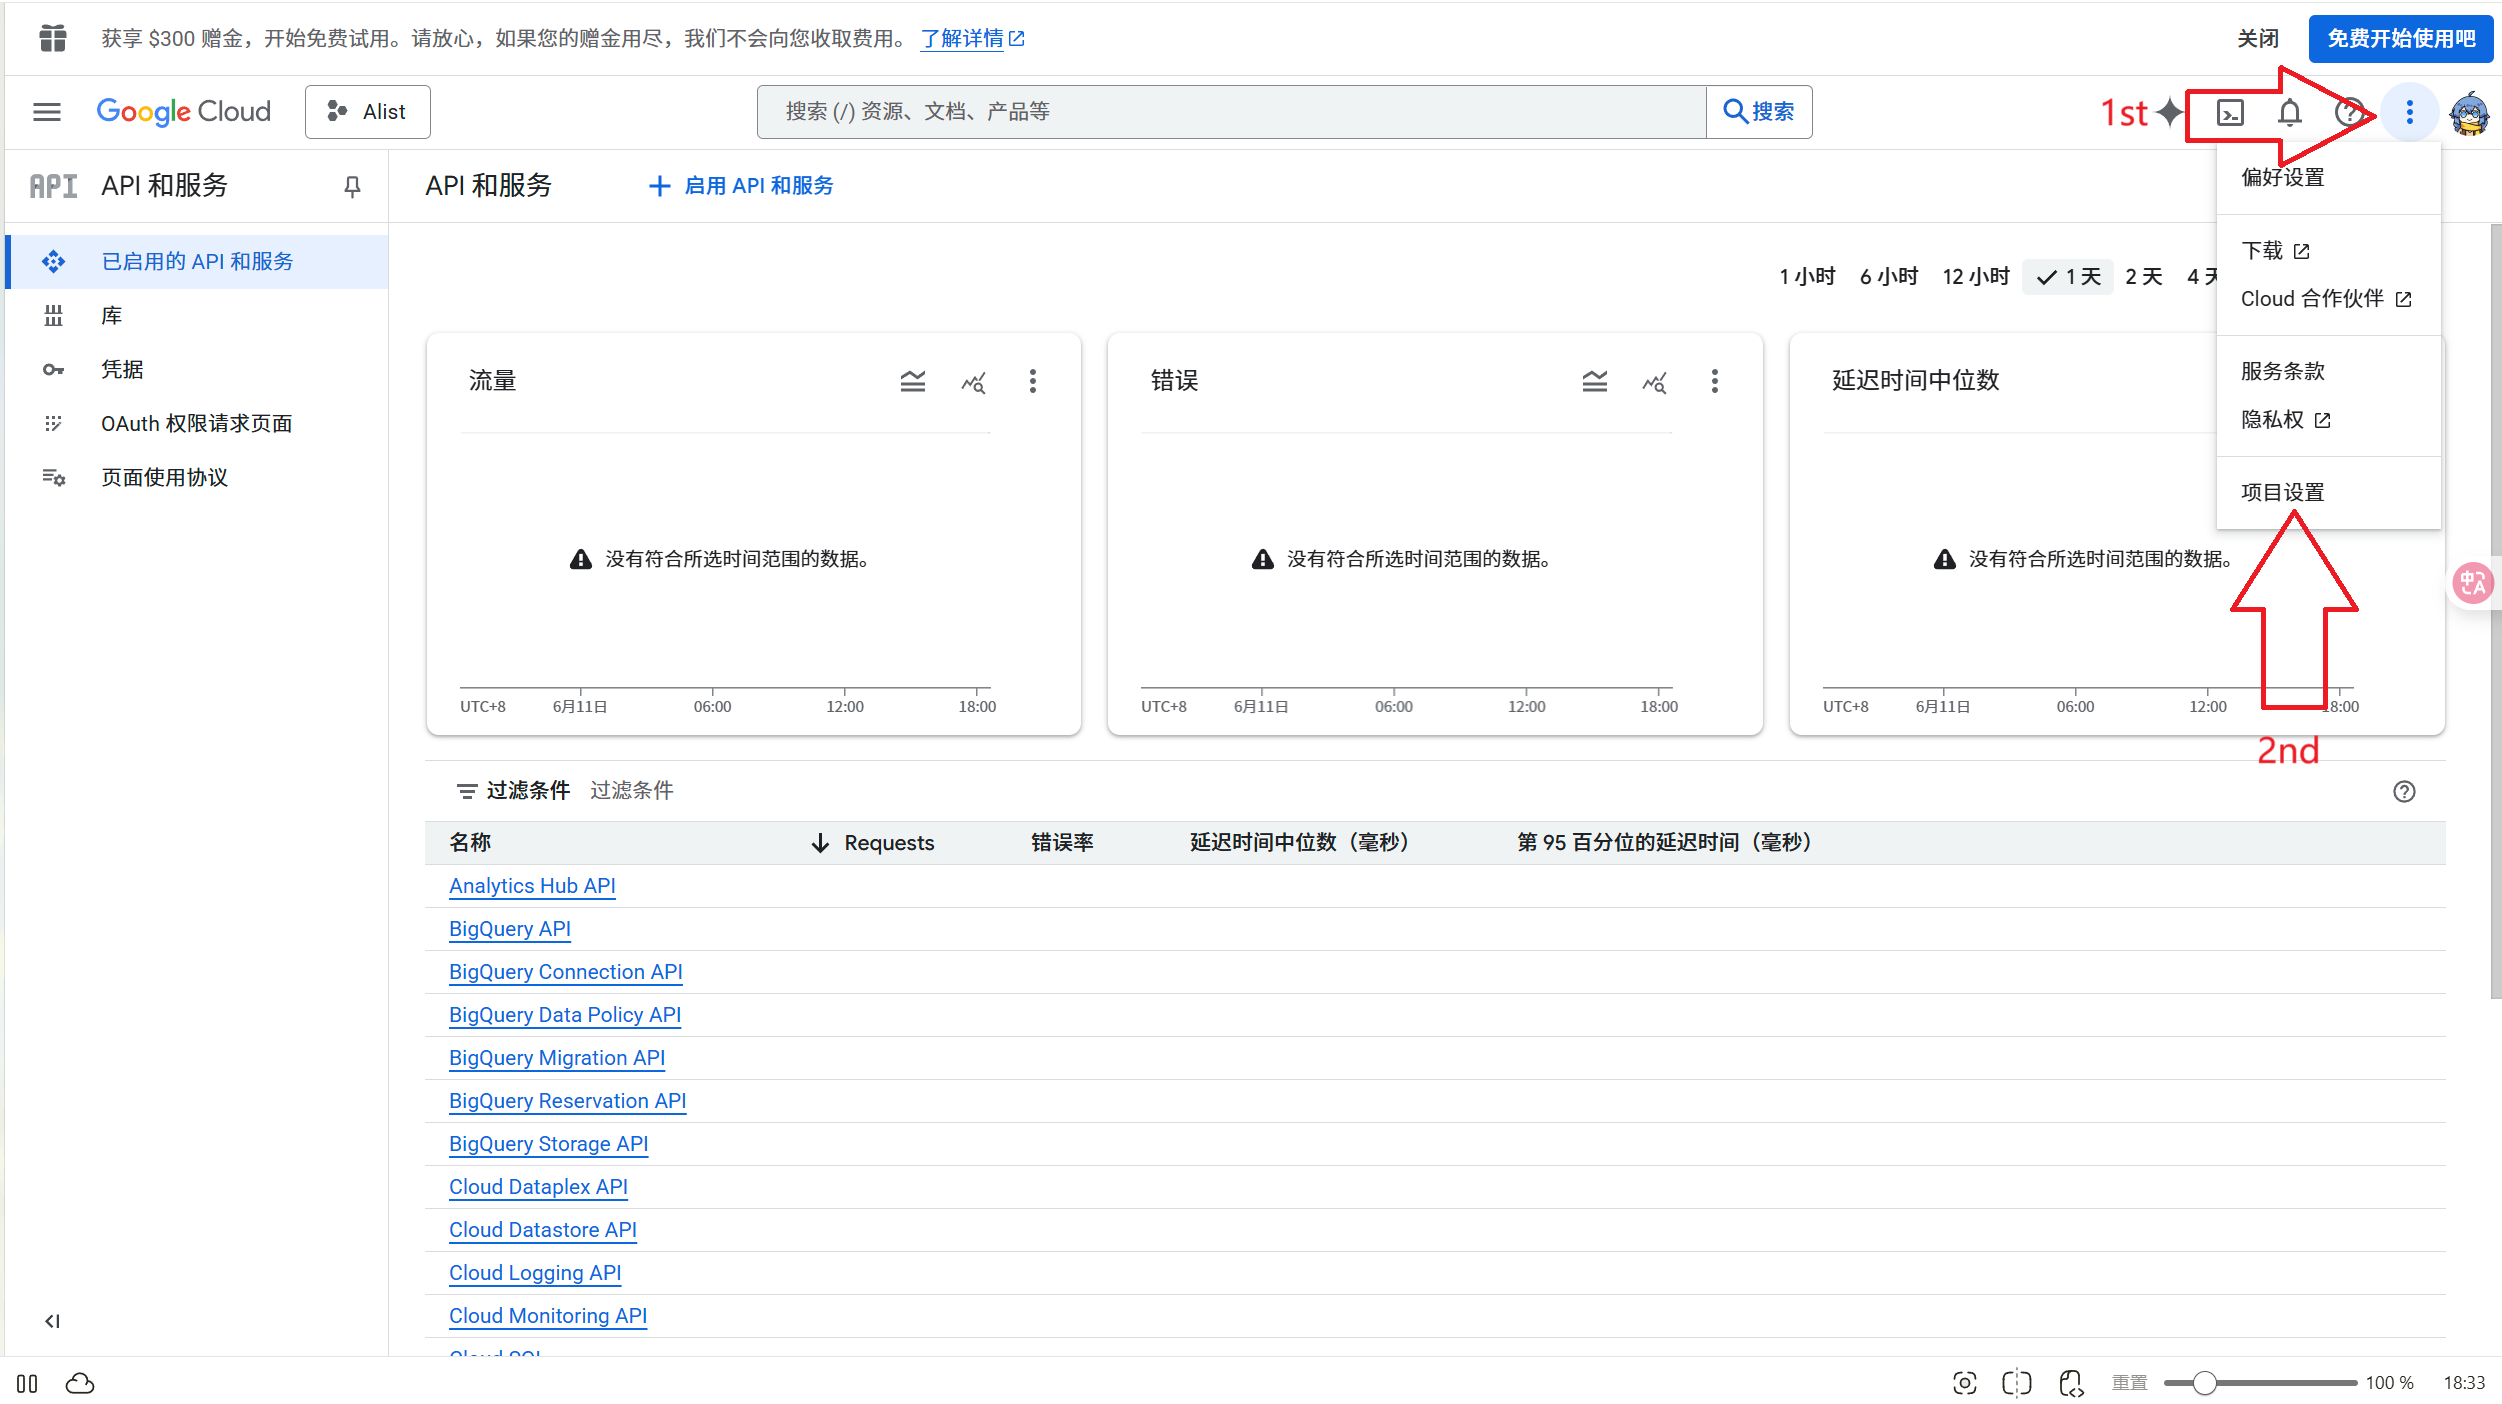Sort table by Requests column
The height and width of the screenshot is (1404, 2502).
(x=888, y=843)
